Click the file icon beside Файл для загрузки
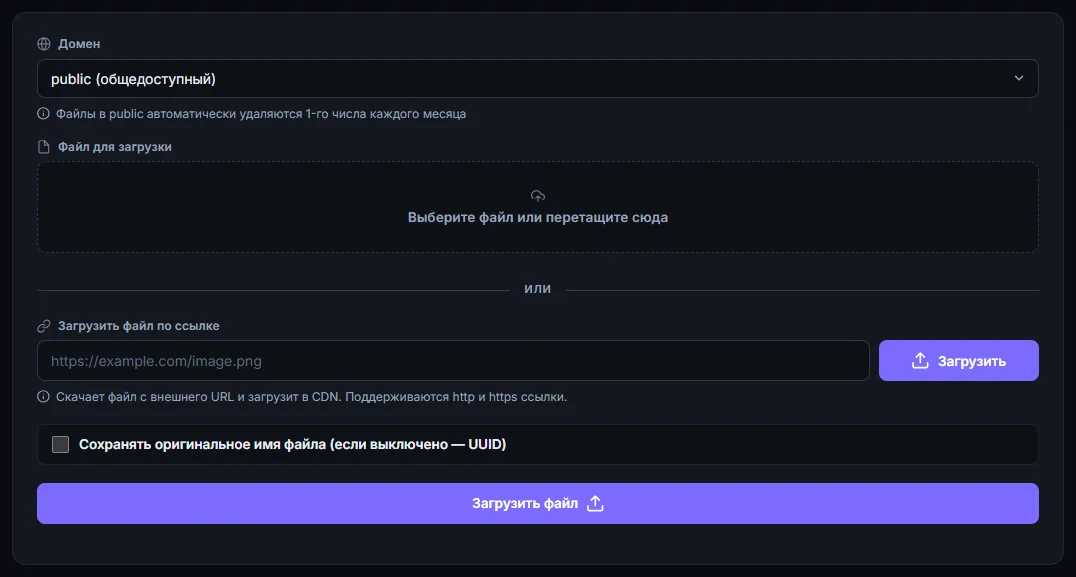Screen dimensions: 1076x577 [44, 147]
